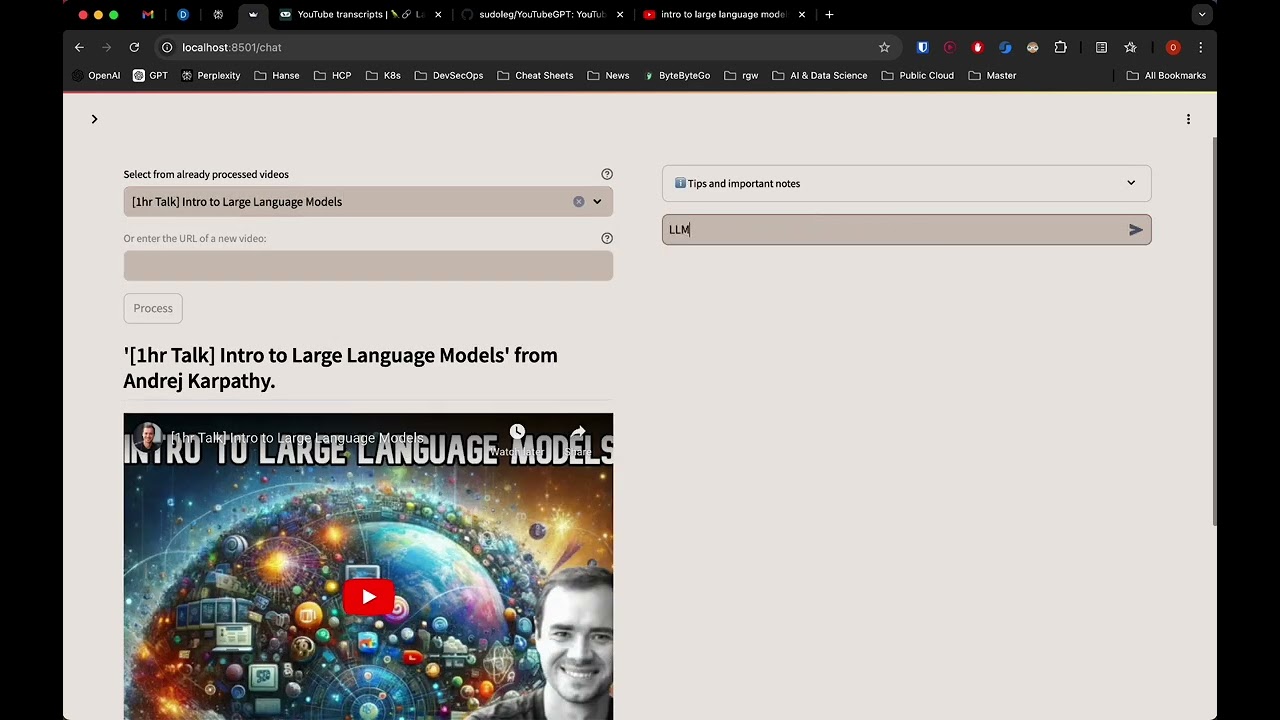Open the OpenAI bookmark
The height and width of the screenshot is (720, 1280).
point(96,76)
